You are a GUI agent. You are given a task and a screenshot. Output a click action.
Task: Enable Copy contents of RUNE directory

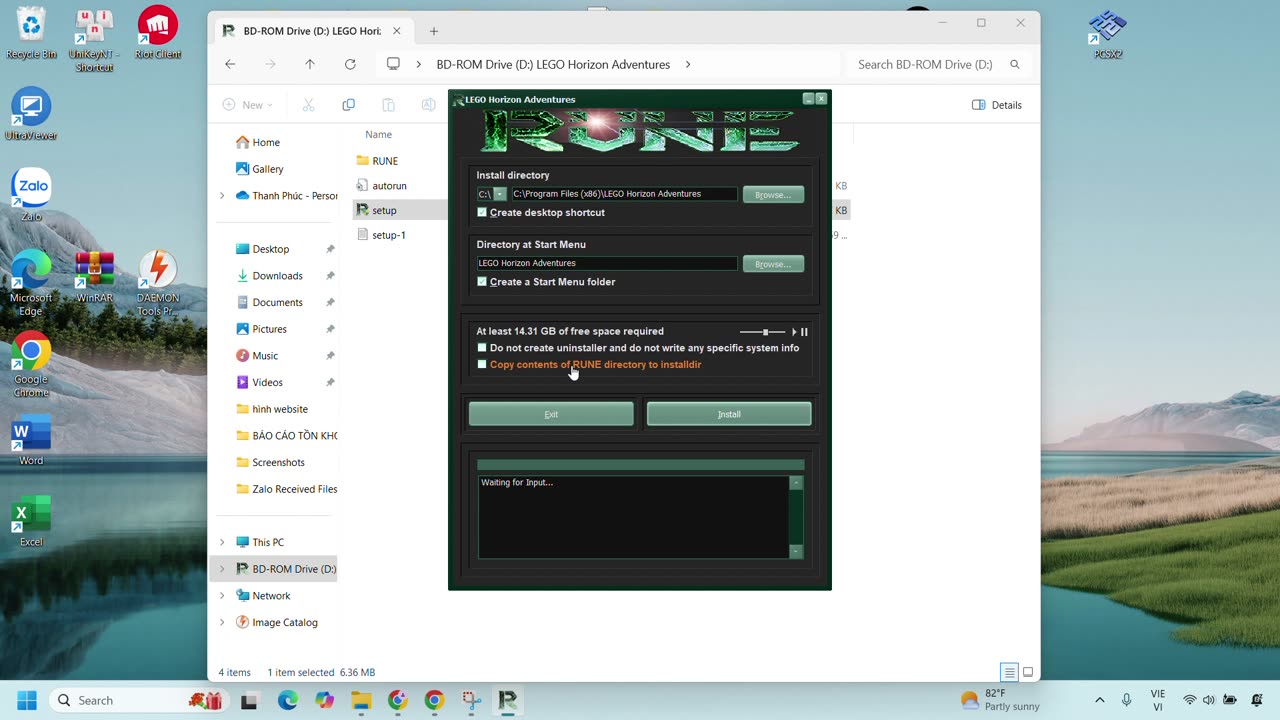point(482,364)
